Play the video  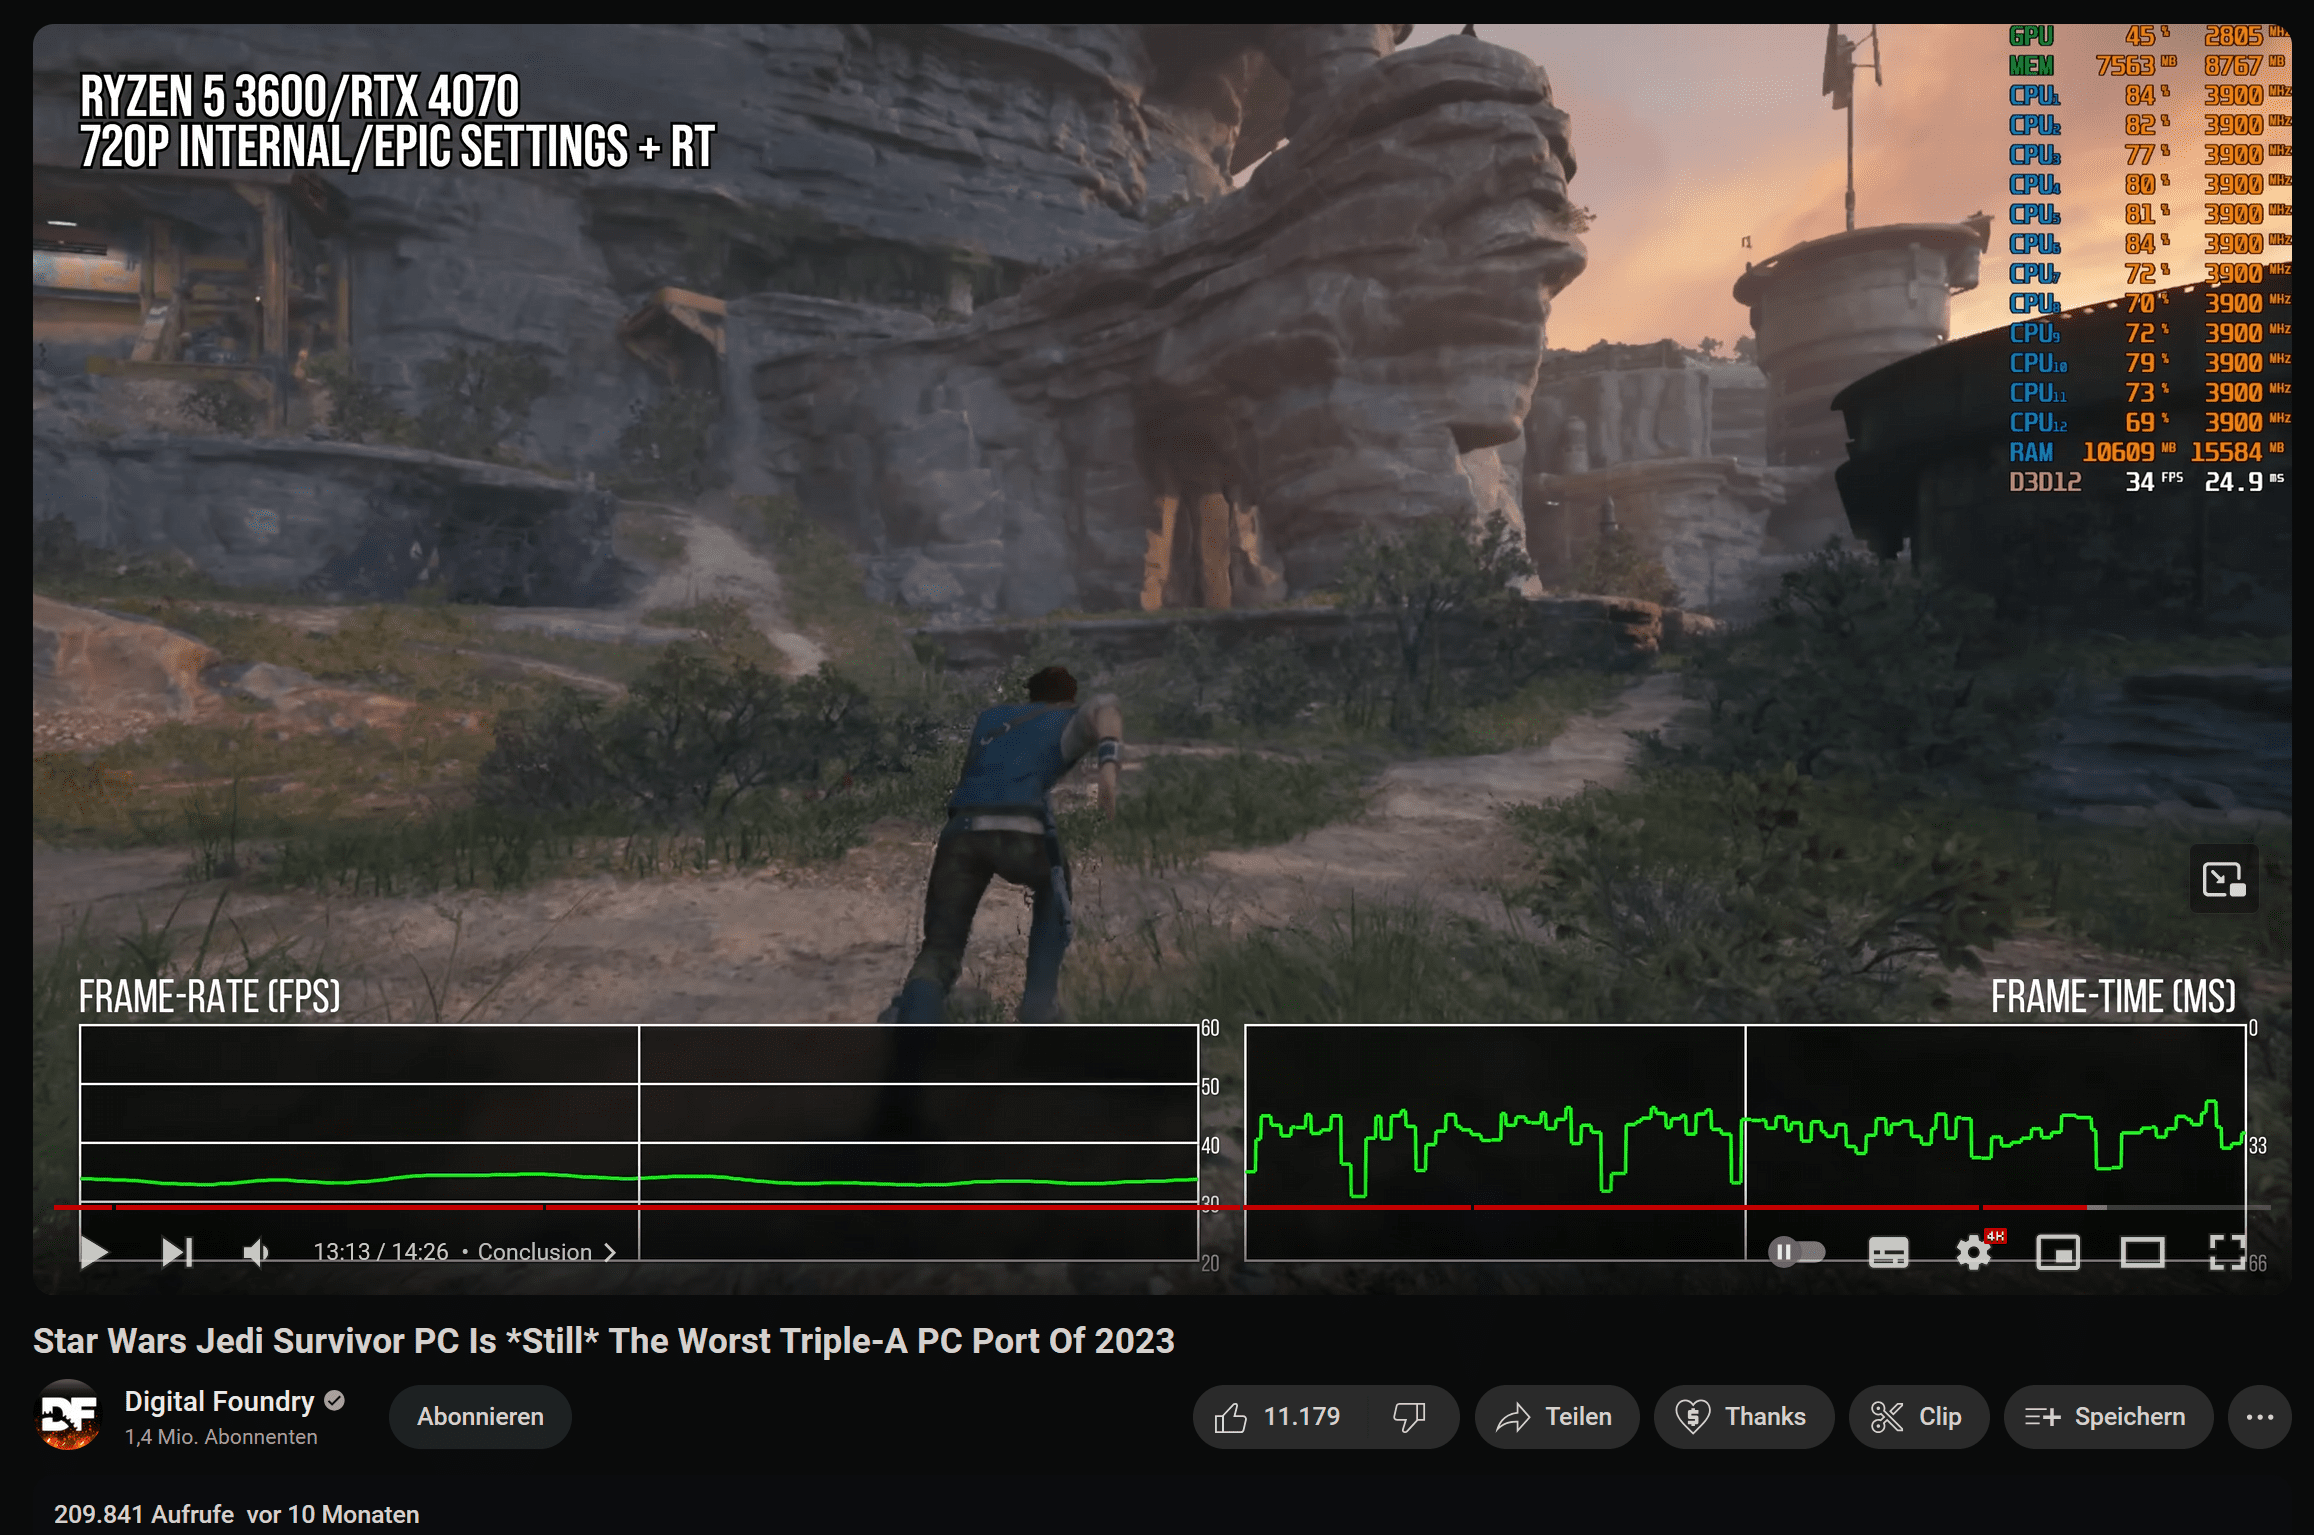point(95,1251)
